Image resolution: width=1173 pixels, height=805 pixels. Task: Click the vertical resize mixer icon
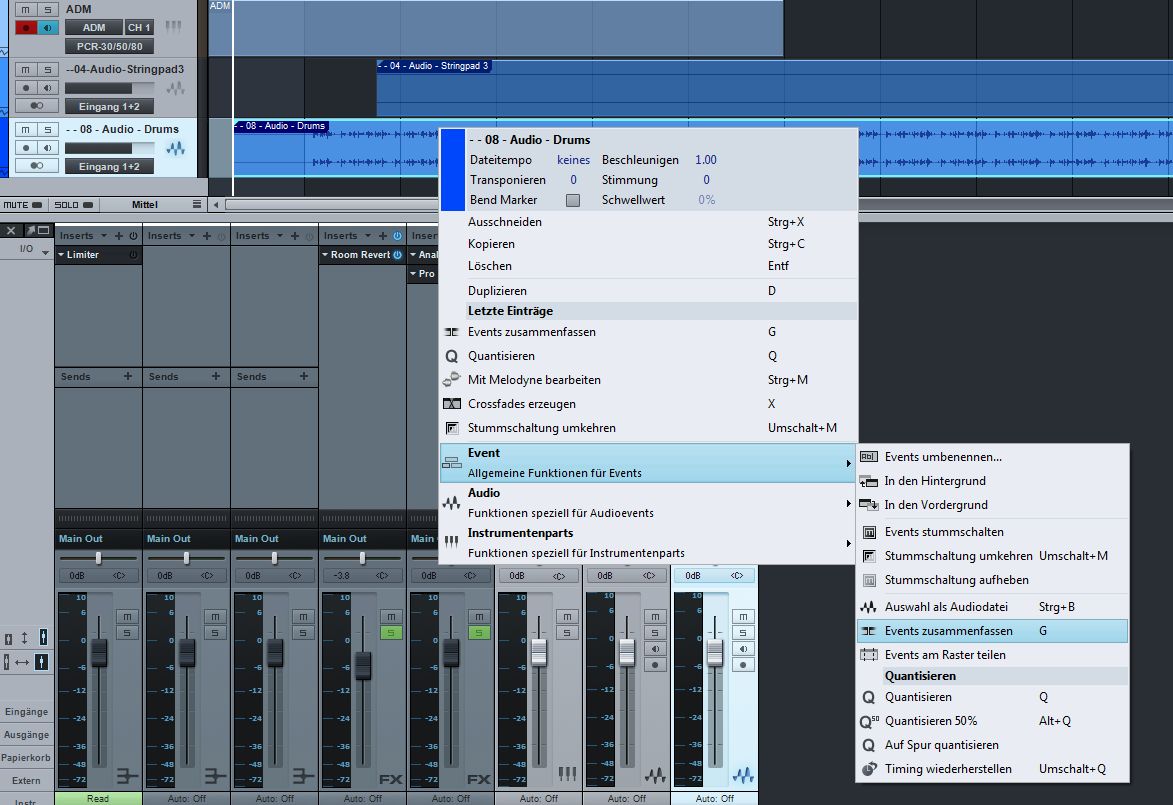(25, 637)
